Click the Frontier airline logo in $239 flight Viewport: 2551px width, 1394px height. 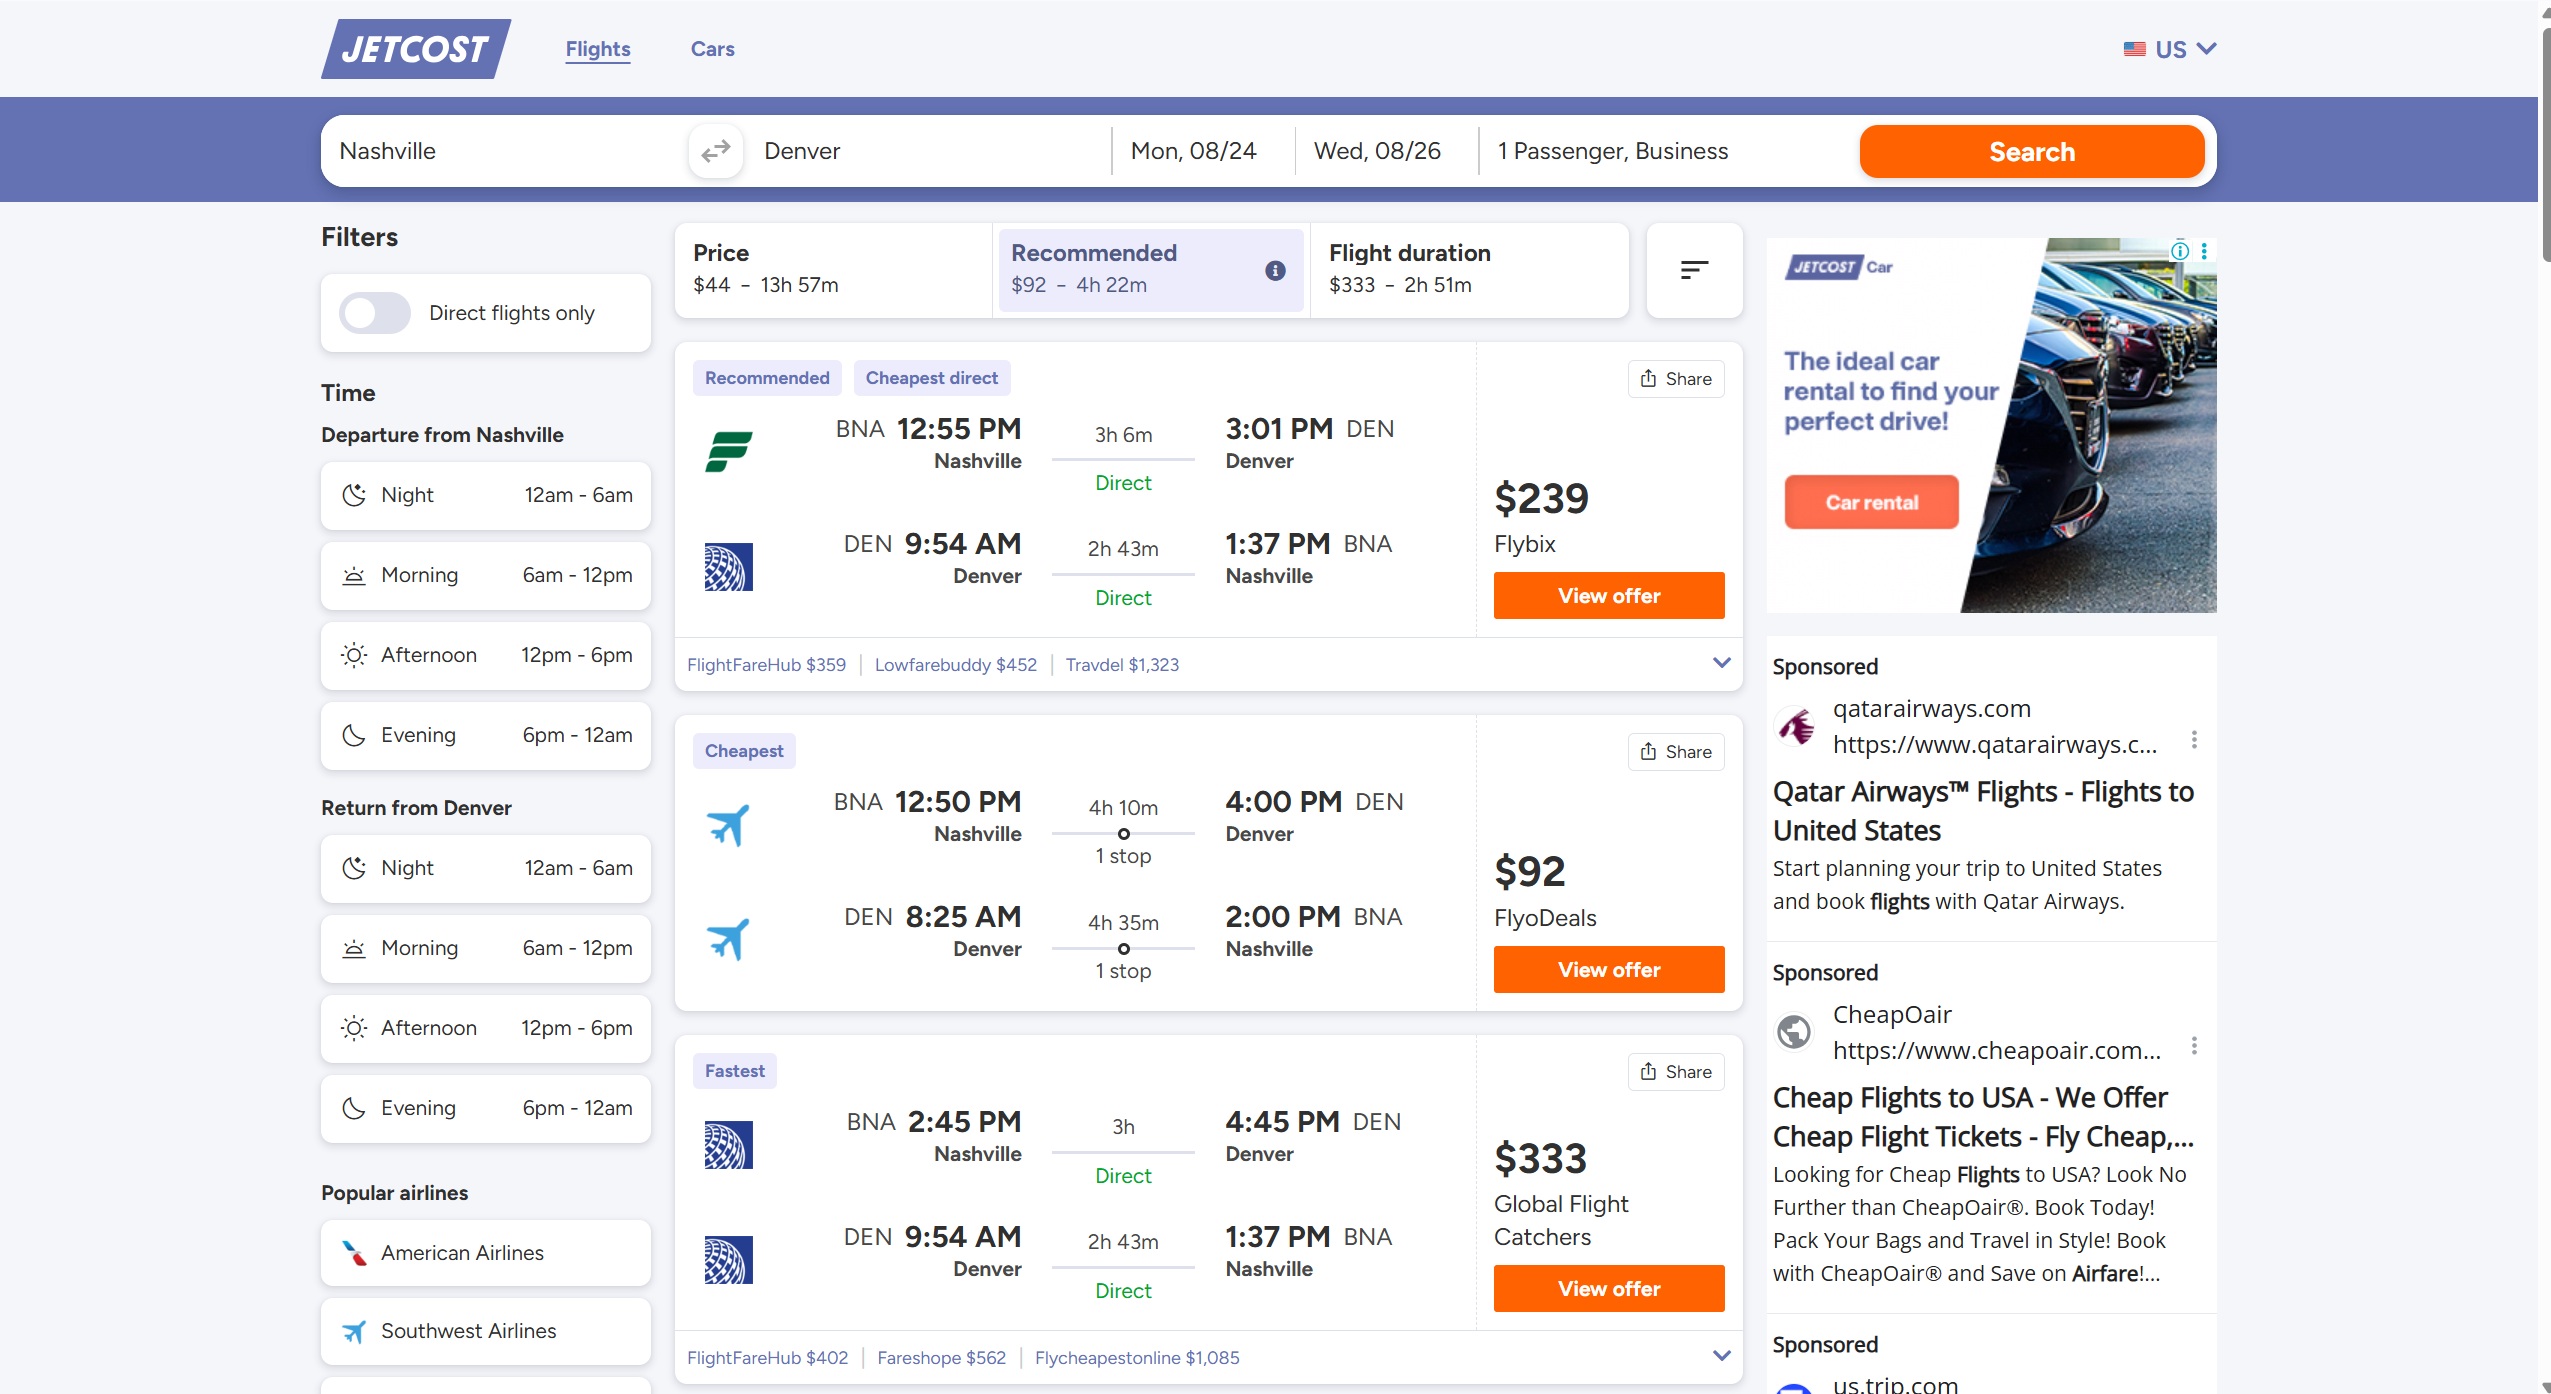(729, 451)
